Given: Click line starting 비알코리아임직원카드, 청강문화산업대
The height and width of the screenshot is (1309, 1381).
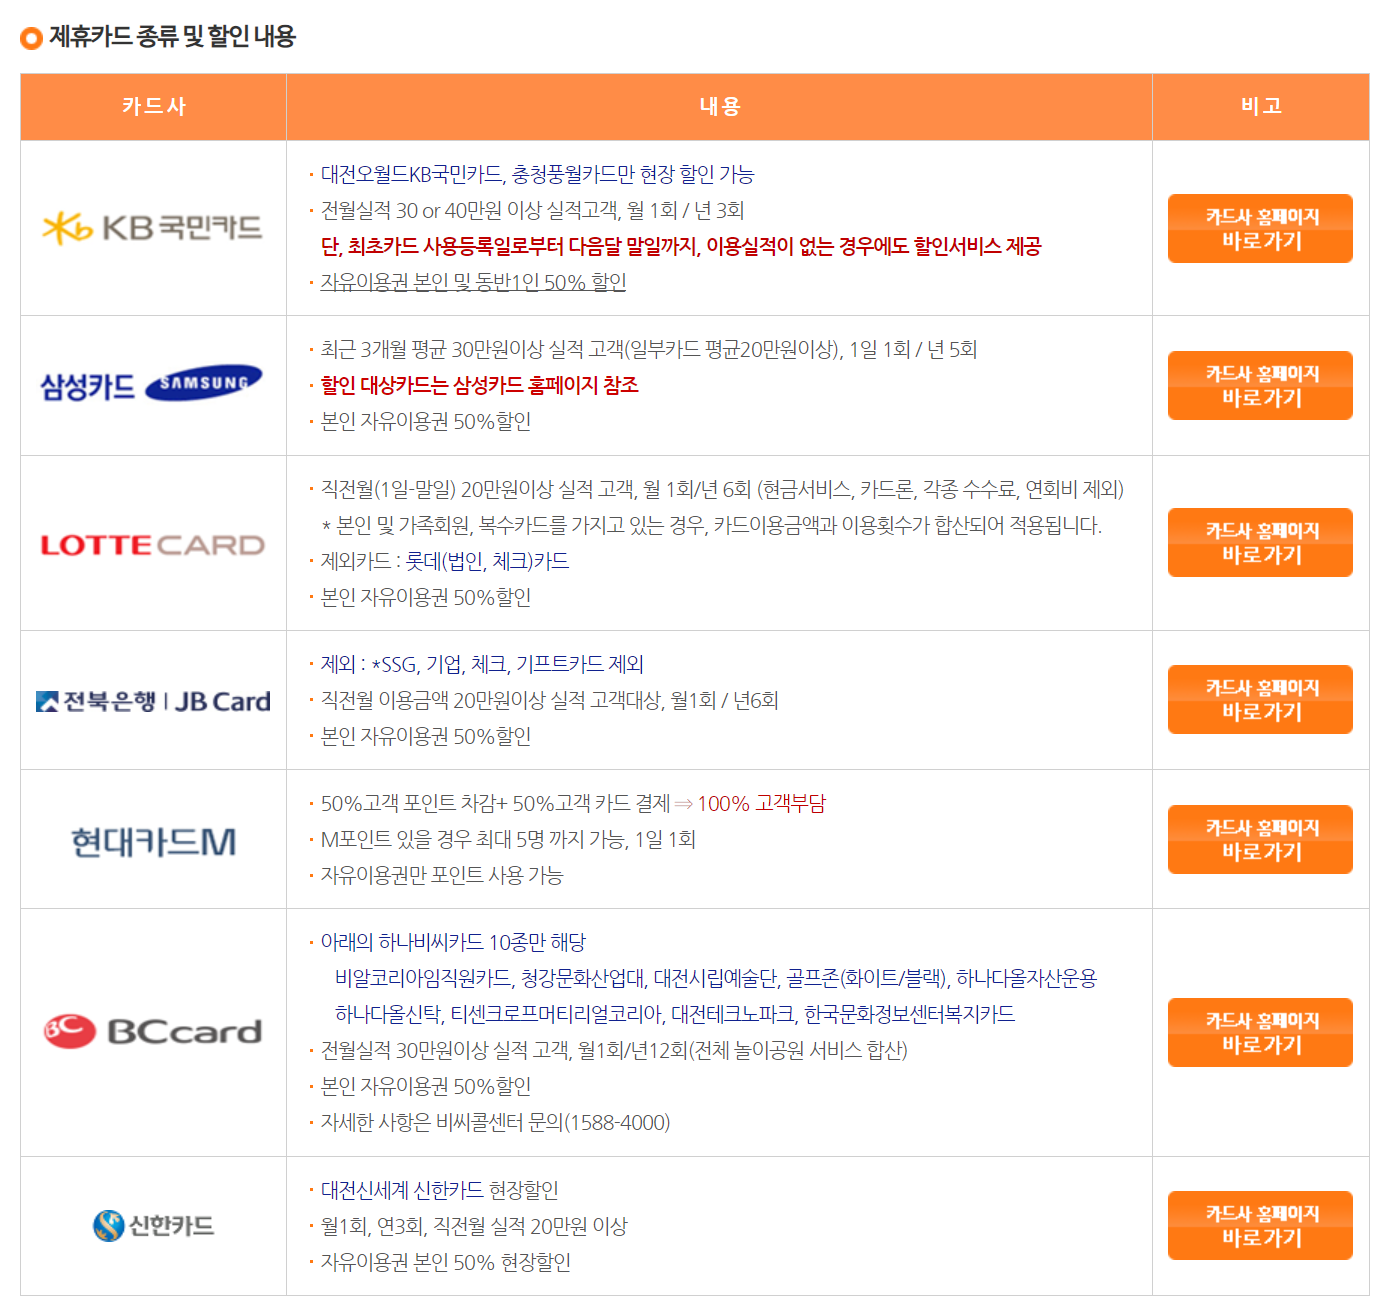Looking at the screenshot, I should (716, 978).
